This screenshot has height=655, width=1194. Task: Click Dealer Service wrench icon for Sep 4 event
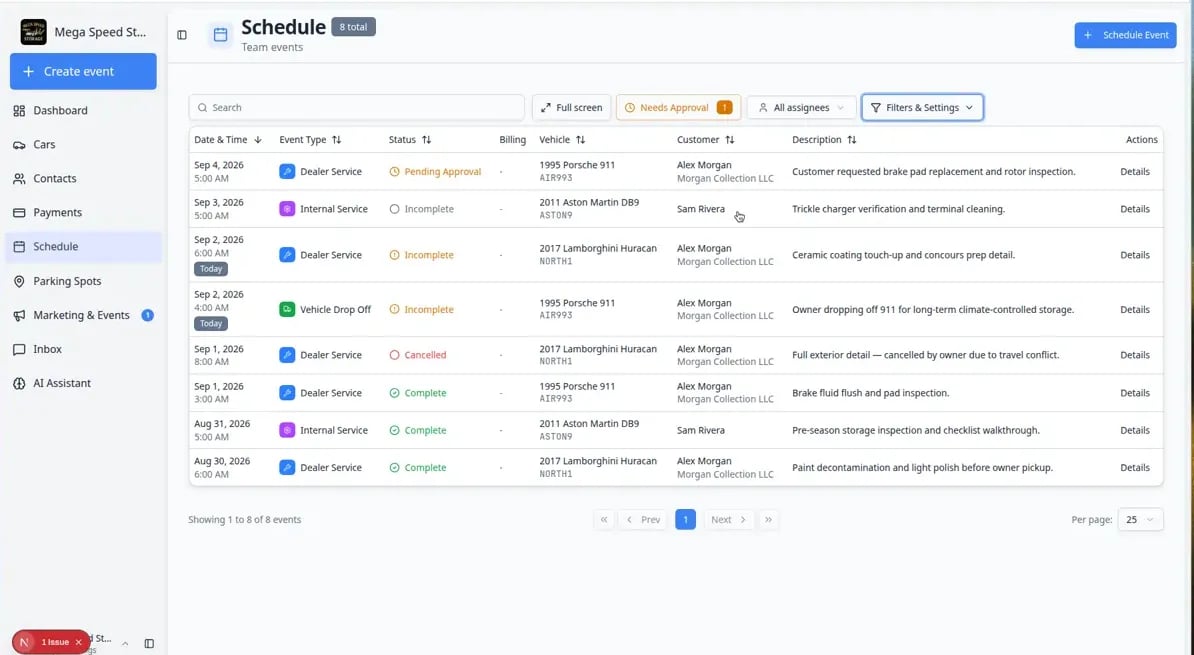click(287, 172)
